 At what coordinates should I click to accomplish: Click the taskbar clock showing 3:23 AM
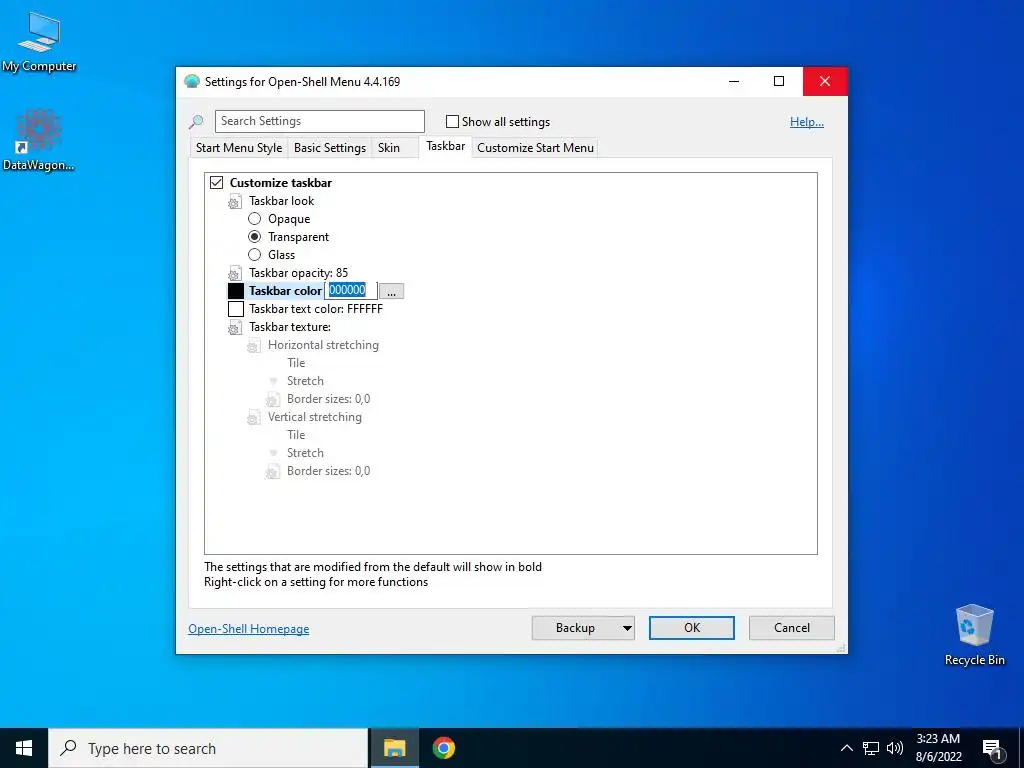pos(938,748)
